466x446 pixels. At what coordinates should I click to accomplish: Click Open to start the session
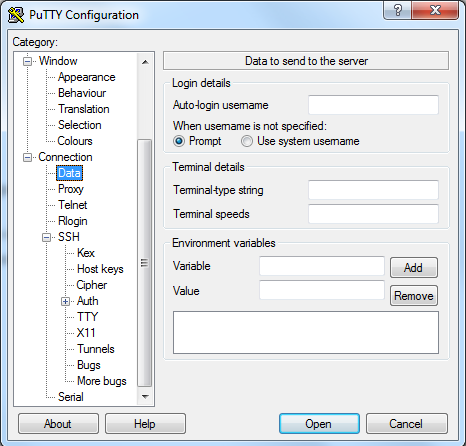click(319, 424)
